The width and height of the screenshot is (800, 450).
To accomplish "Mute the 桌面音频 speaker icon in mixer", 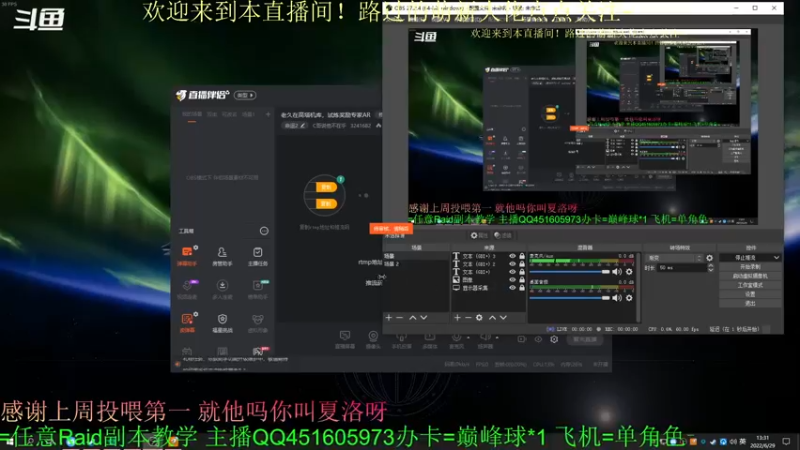I will tap(617, 297).
